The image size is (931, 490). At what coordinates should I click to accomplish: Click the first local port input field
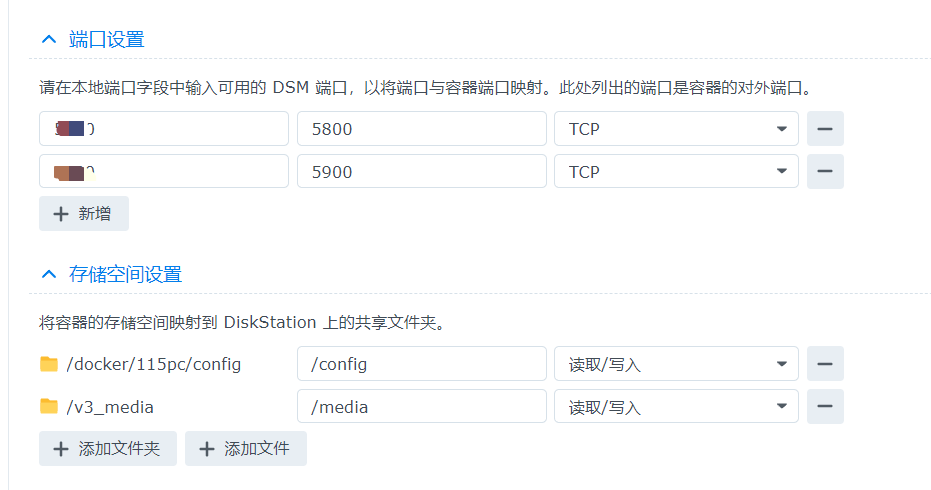pos(164,129)
